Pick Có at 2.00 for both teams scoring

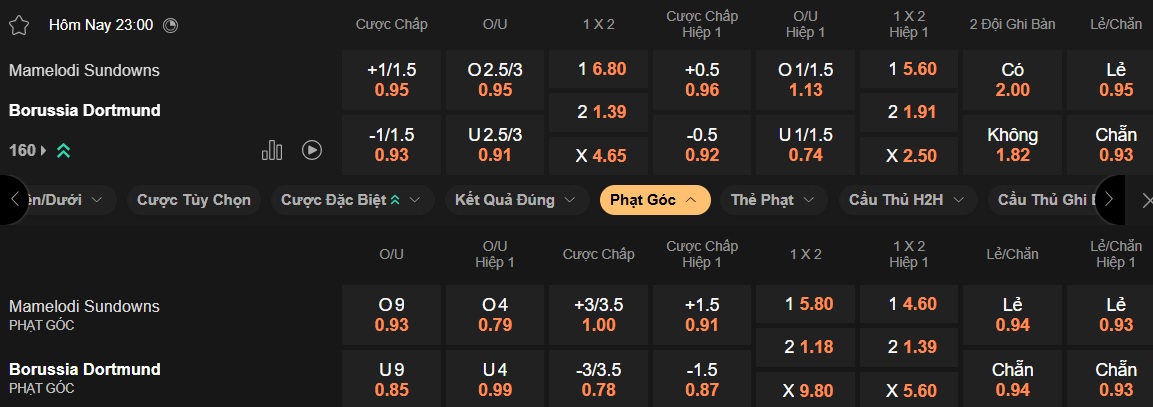point(1012,80)
